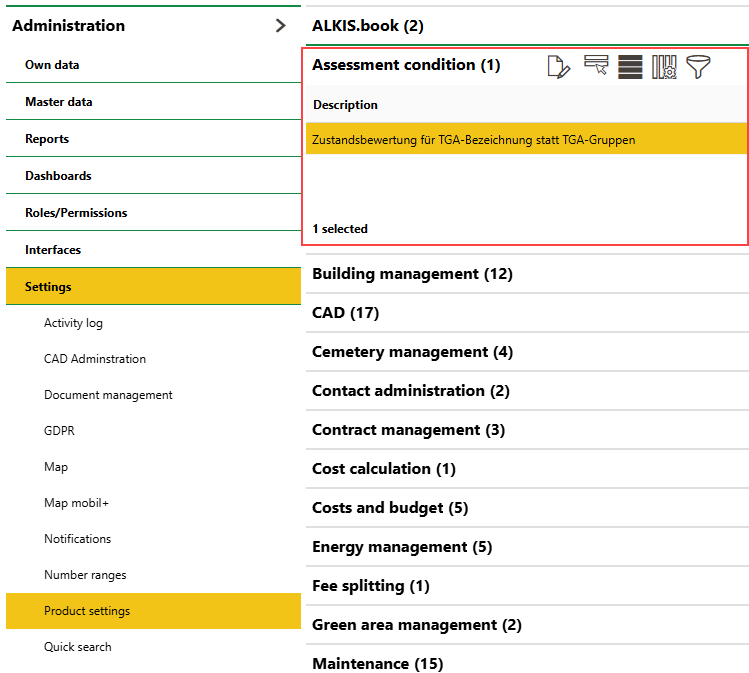
Task: Open Quick search settings
Action: click(78, 647)
